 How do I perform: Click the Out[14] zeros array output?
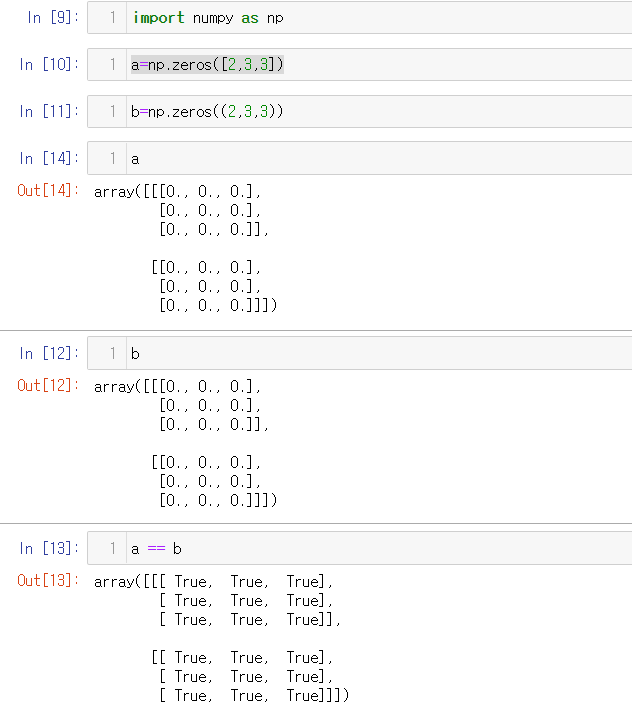point(186,248)
